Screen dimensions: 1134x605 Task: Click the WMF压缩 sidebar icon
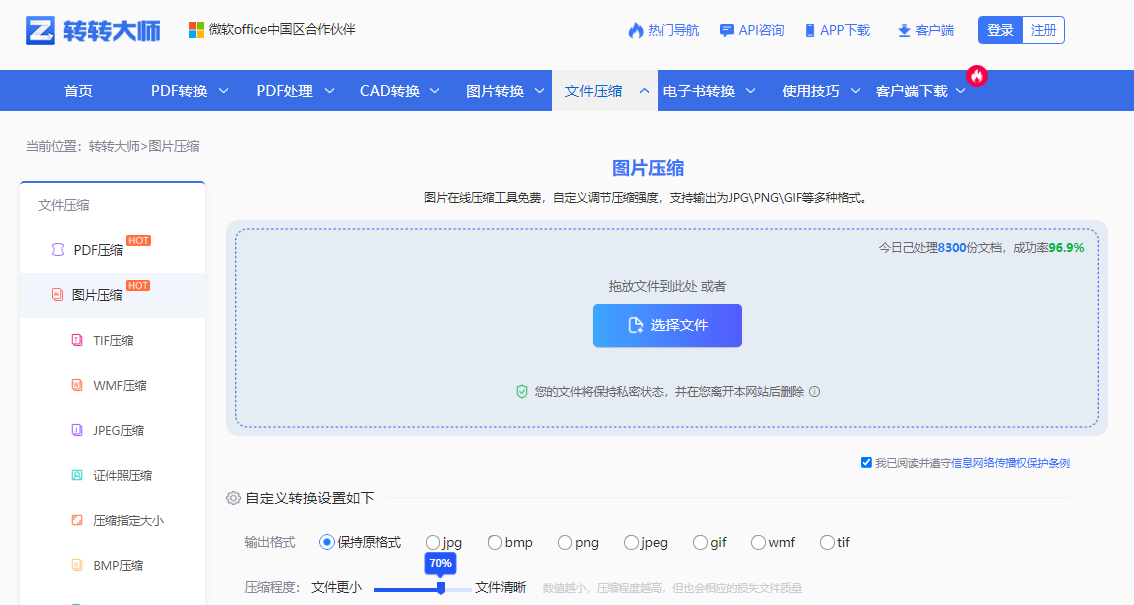tap(77, 385)
